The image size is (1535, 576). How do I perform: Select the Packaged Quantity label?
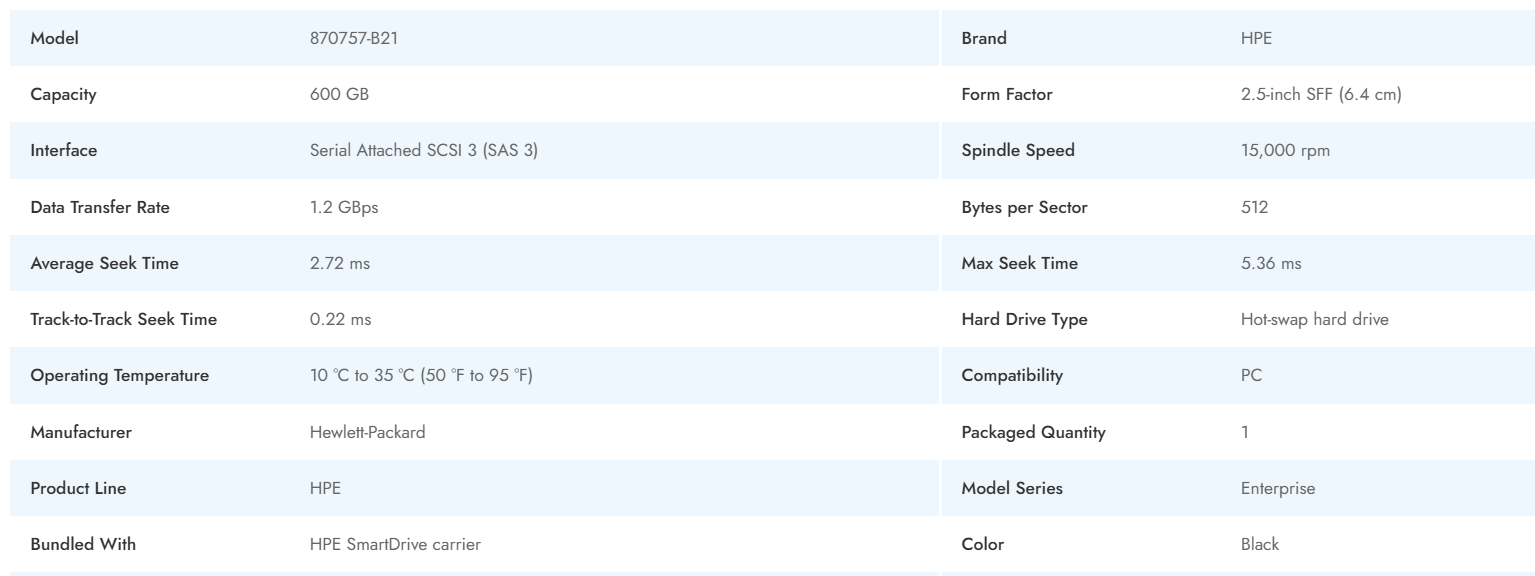click(x=1033, y=433)
